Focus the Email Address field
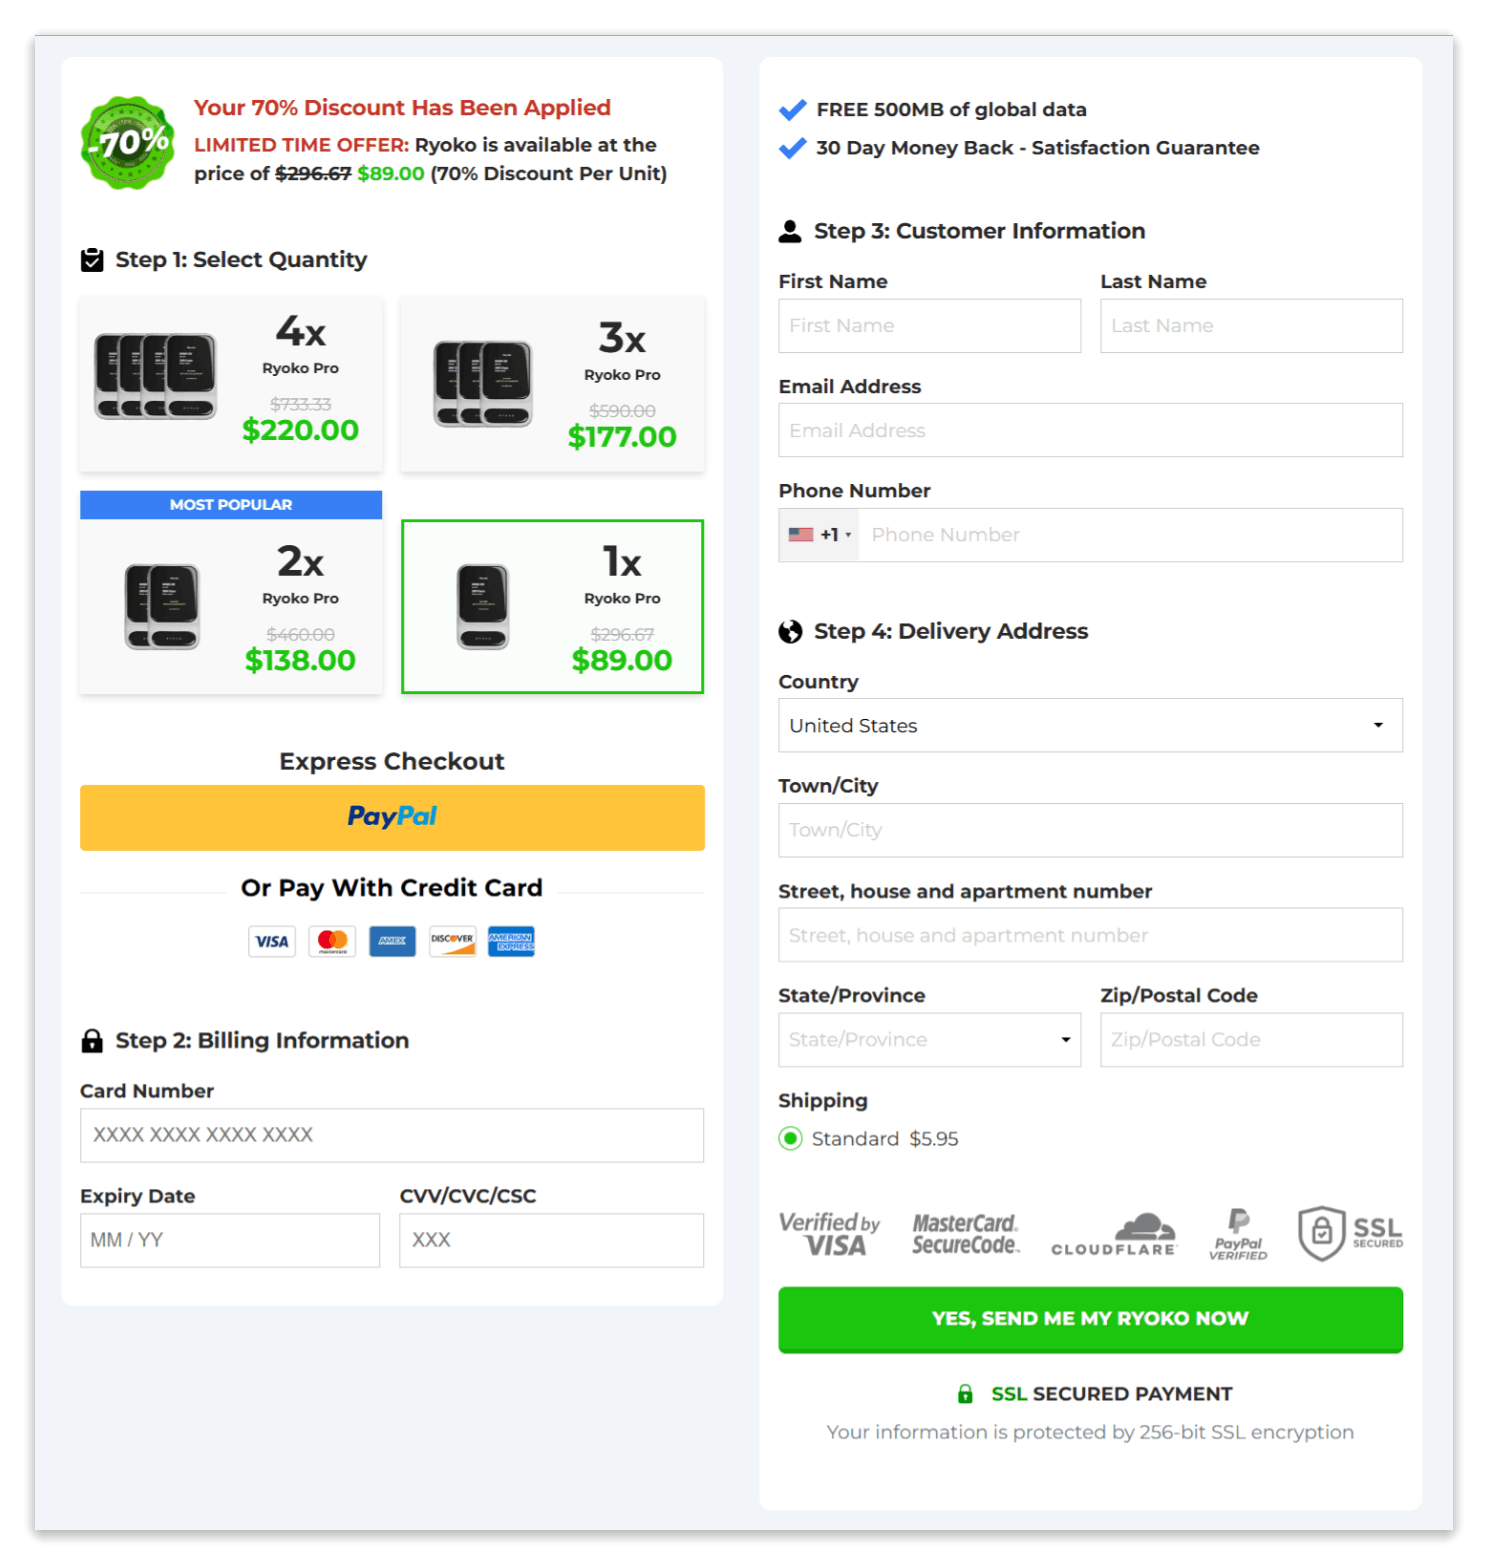 click(x=1090, y=430)
